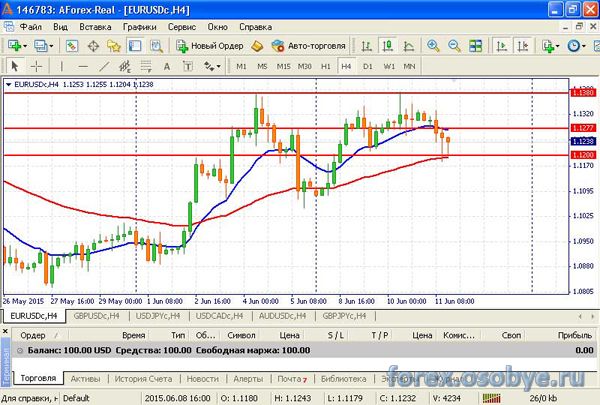Click the connection status bars icon
Image resolution: width=600 pixels, height=405 pixels.
[x=492, y=398]
